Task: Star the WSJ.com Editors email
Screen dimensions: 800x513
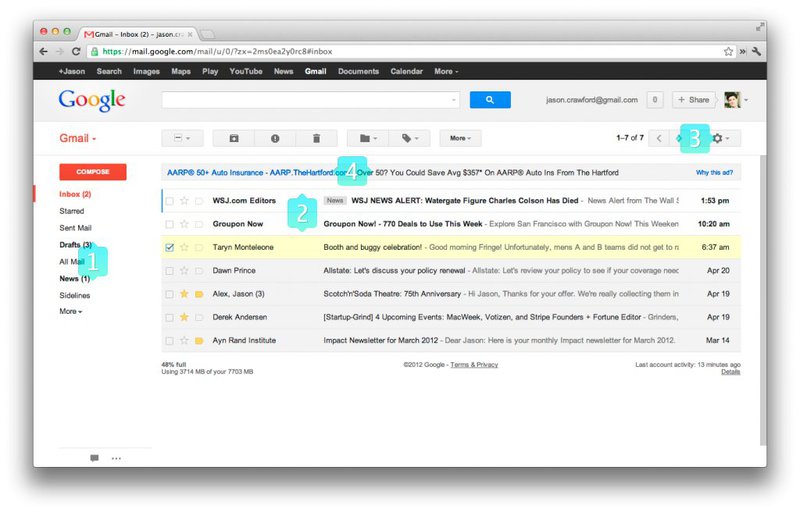Action: [184, 201]
